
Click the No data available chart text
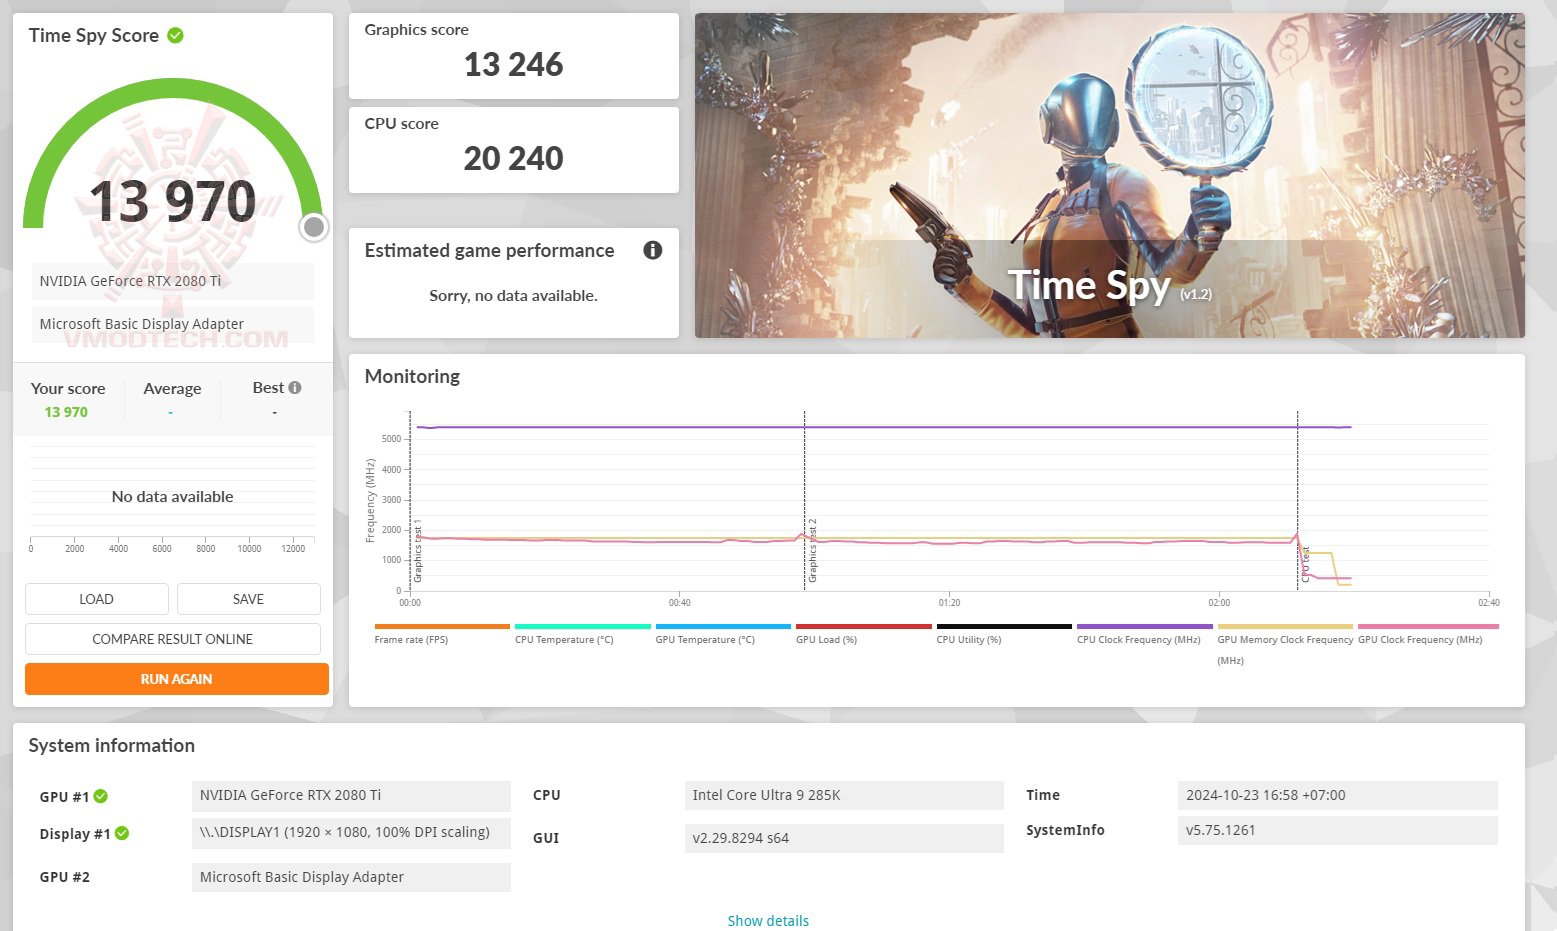coord(172,497)
